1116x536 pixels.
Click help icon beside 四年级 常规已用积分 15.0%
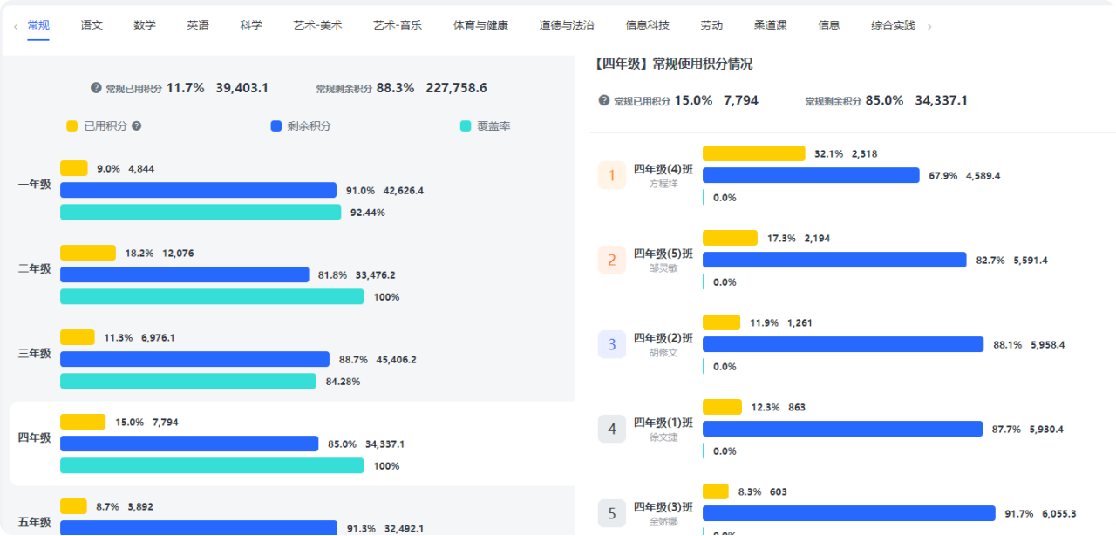(604, 101)
